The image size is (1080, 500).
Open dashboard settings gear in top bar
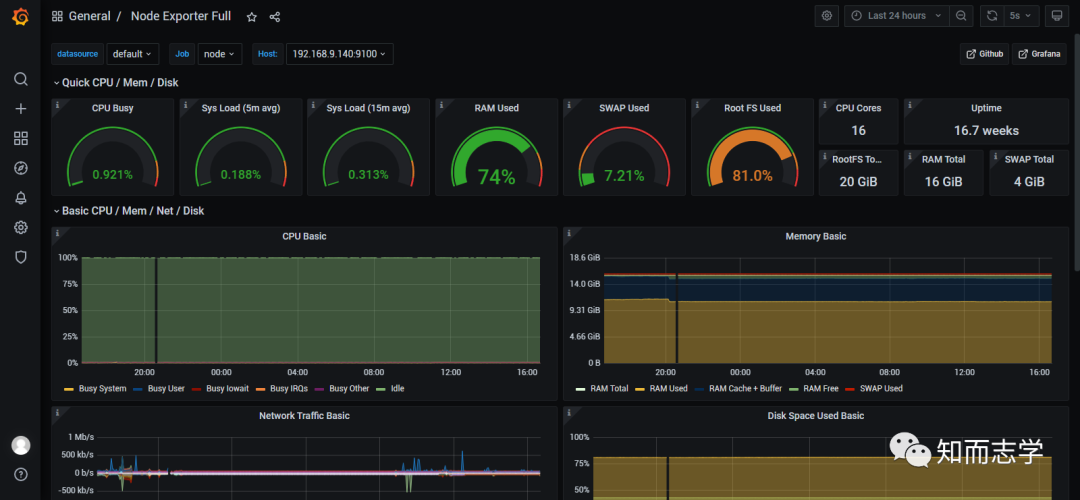(x=827, y=16)
